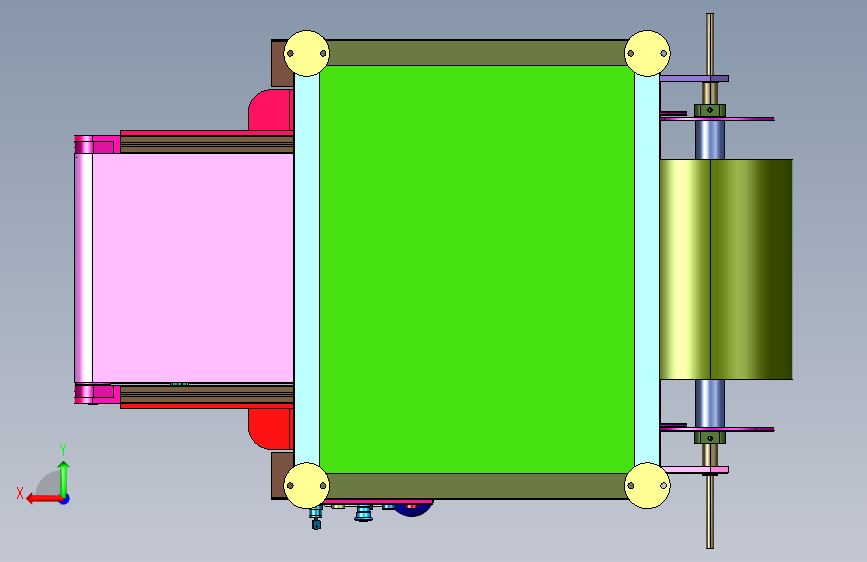Select the lower green shaft collar
The image size is (867, 562).
[x=710, y=438]
